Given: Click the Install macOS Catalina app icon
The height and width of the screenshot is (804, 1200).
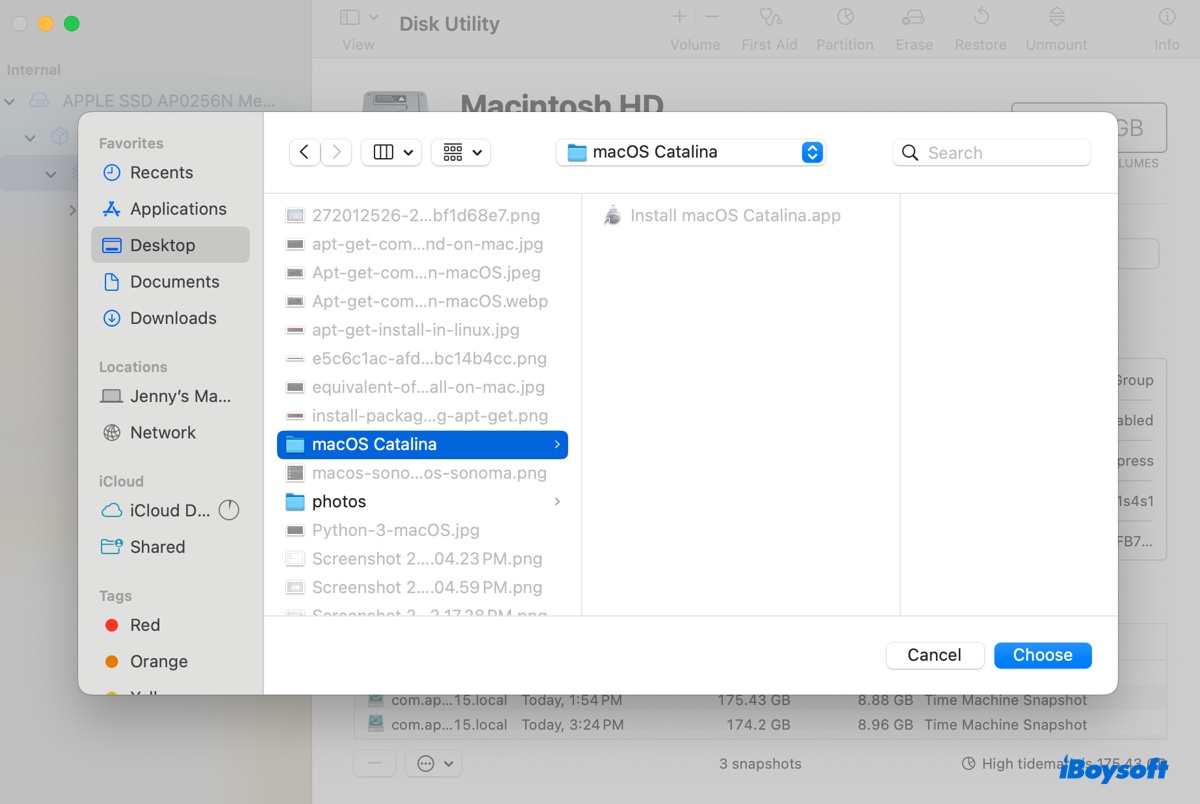Looking at the screenshot, I should 613,215.
